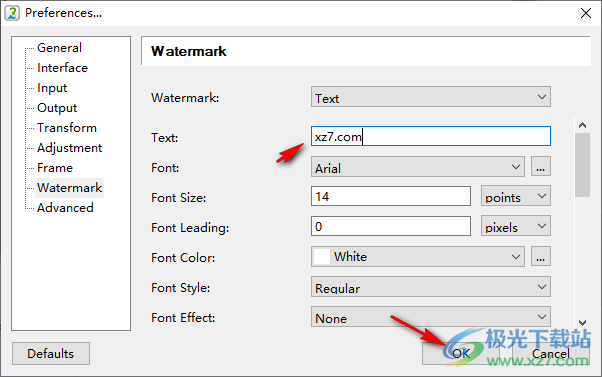This screenshot has height=377, width=602.
Task: Open the Font Size units dropdown (points)
Action: click(516, 196)
